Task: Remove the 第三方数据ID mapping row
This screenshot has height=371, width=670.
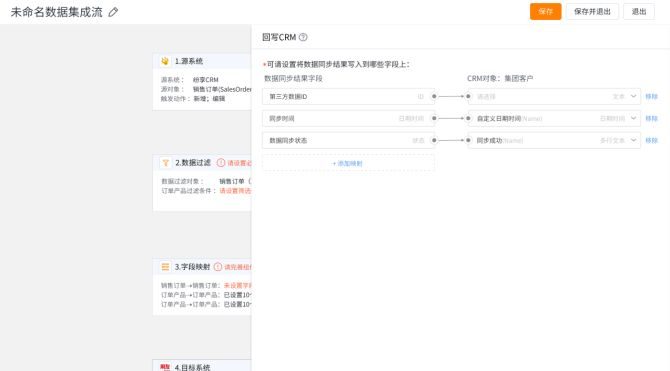Action: tap(651, 97)
